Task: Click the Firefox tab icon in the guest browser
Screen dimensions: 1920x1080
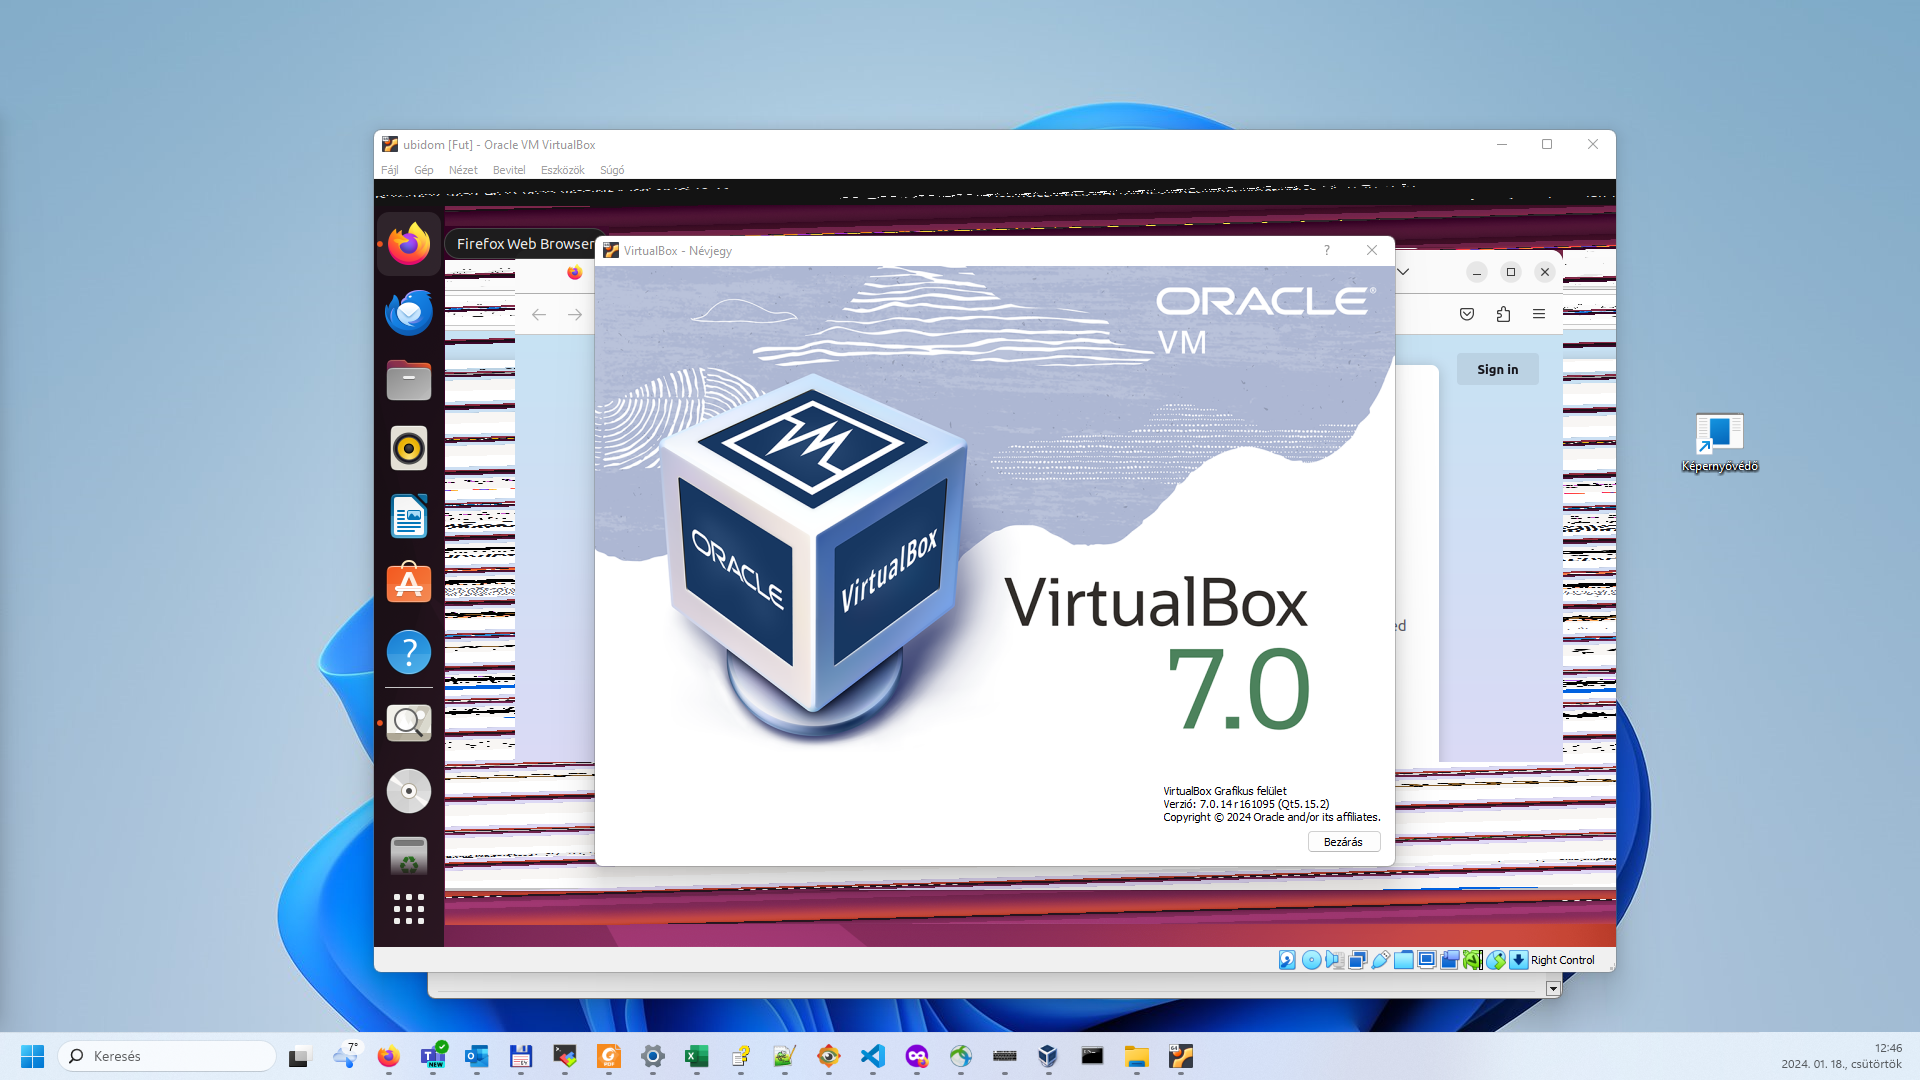Action: [x=574, y=272]
